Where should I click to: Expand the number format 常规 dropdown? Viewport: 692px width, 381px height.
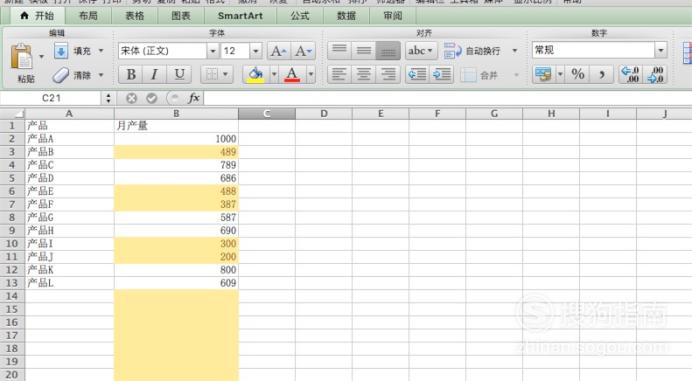point(660,50)
